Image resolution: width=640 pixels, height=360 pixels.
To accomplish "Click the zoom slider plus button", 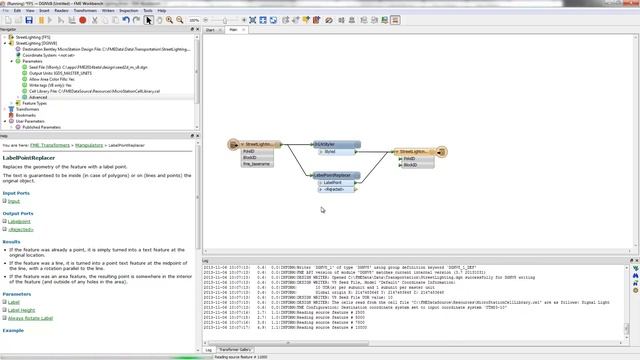I will pos(244,20).
